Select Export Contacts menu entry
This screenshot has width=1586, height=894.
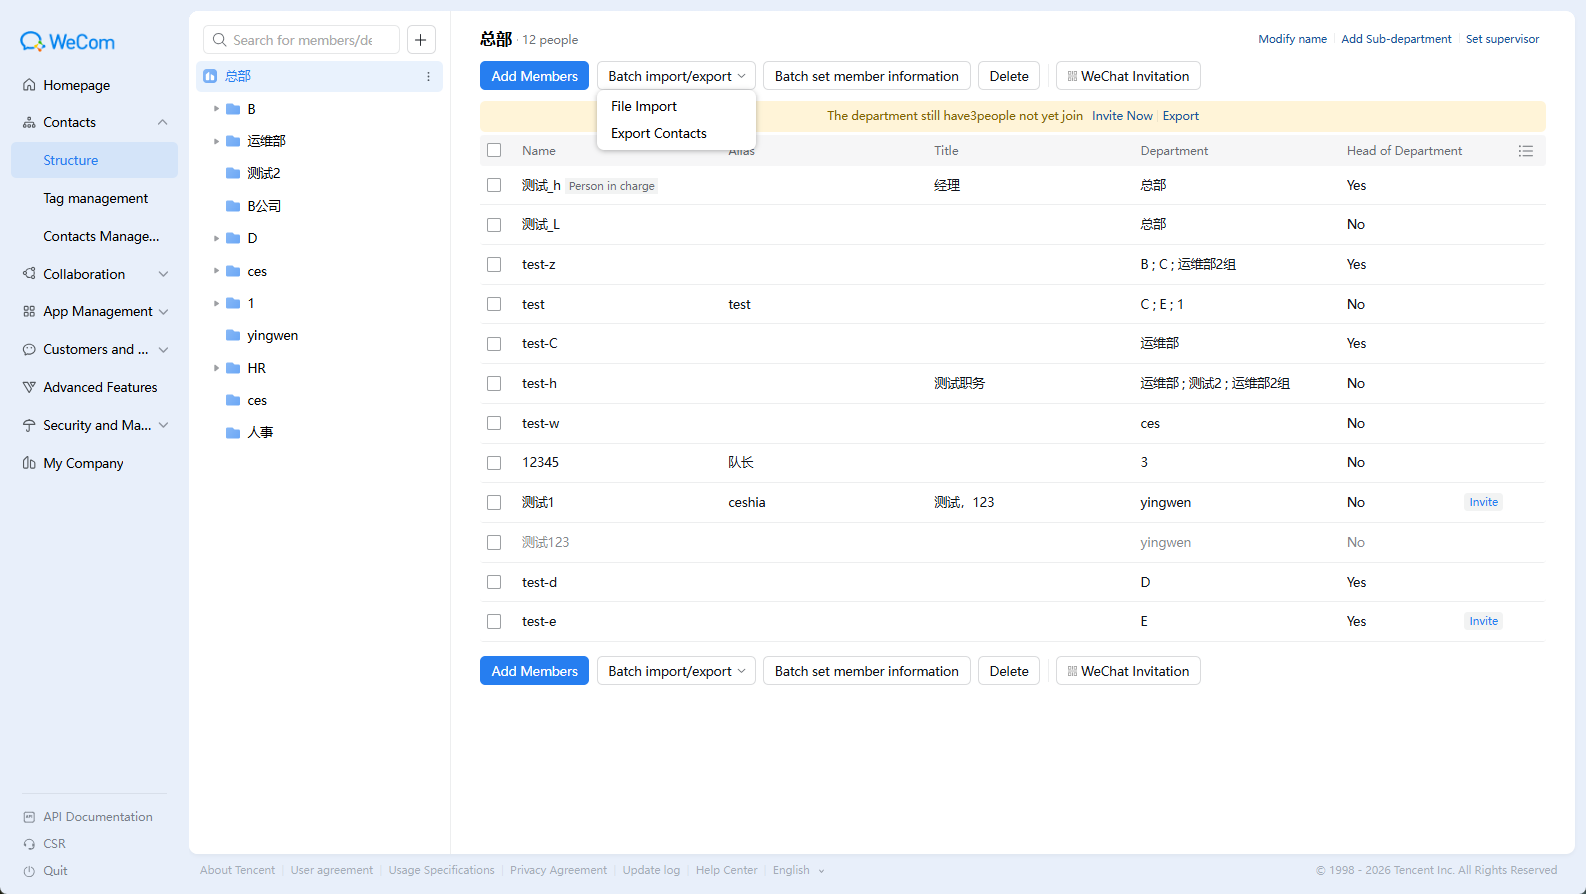coord(659,133)
